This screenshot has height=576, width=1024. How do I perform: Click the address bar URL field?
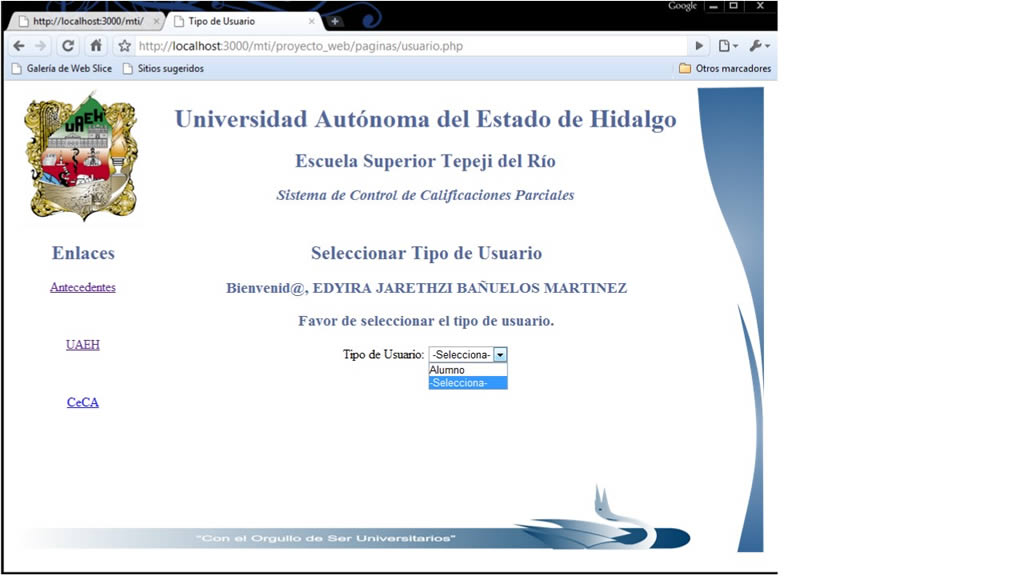point(410,46)
